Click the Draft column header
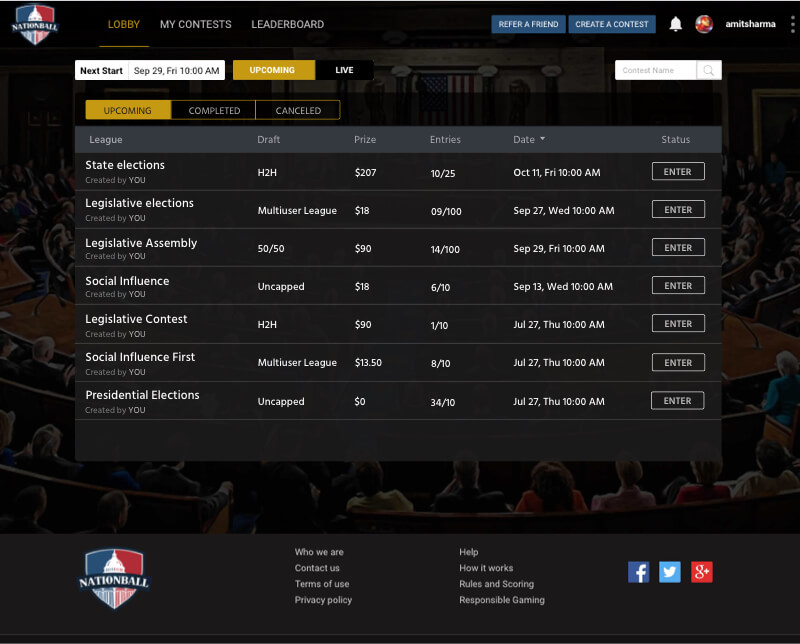This screenshot has height=644, width=800. (x=268, y=139)
